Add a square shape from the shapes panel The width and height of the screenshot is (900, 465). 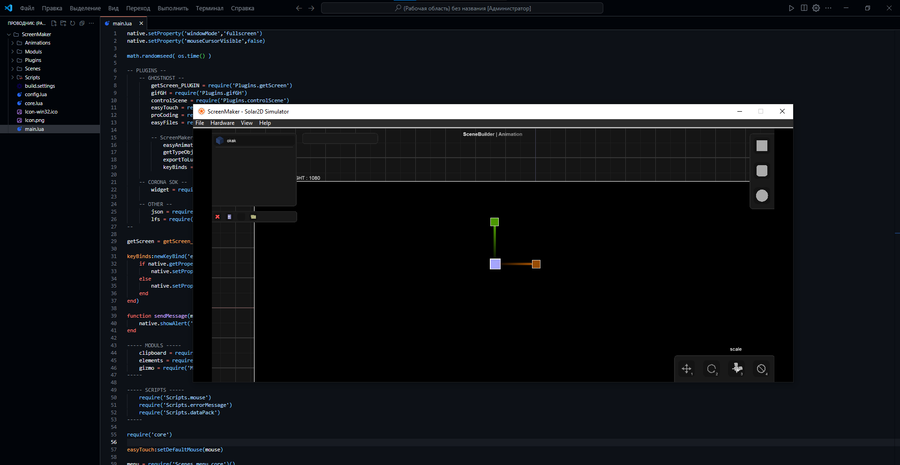(x=762, y=146)
